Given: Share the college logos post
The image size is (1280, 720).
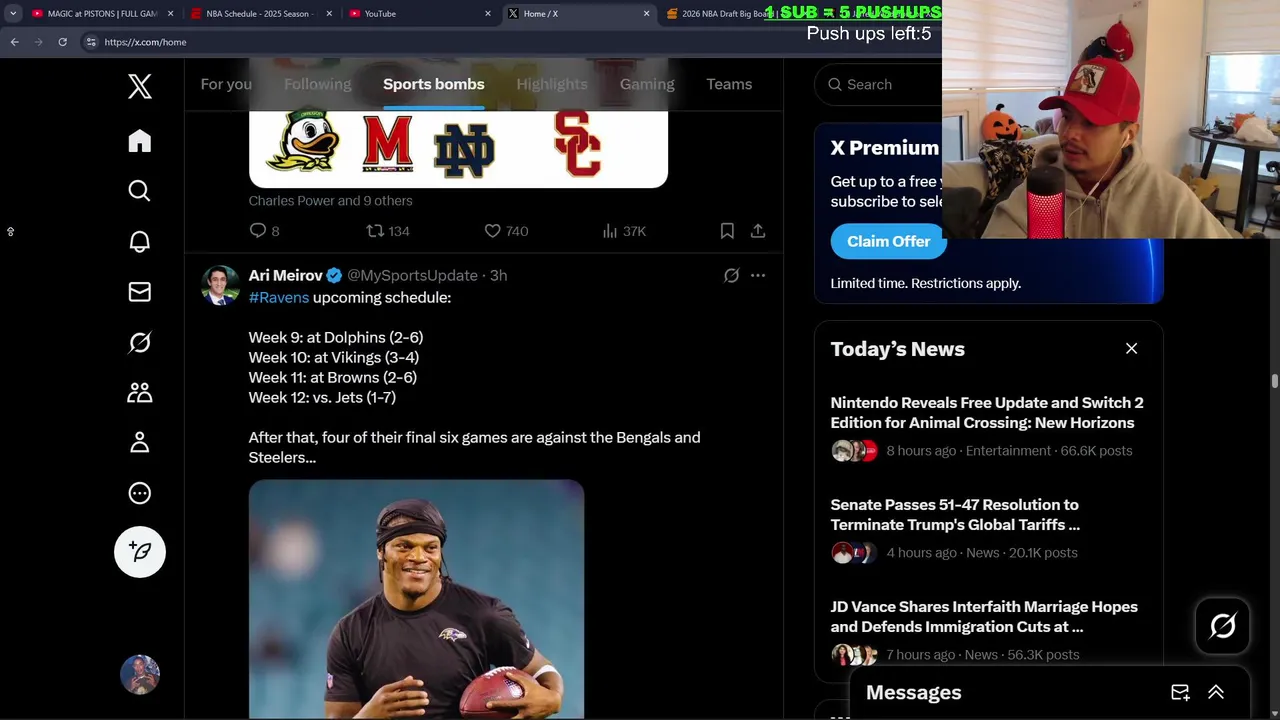Looking at the screenshot, I should [758, 231].
